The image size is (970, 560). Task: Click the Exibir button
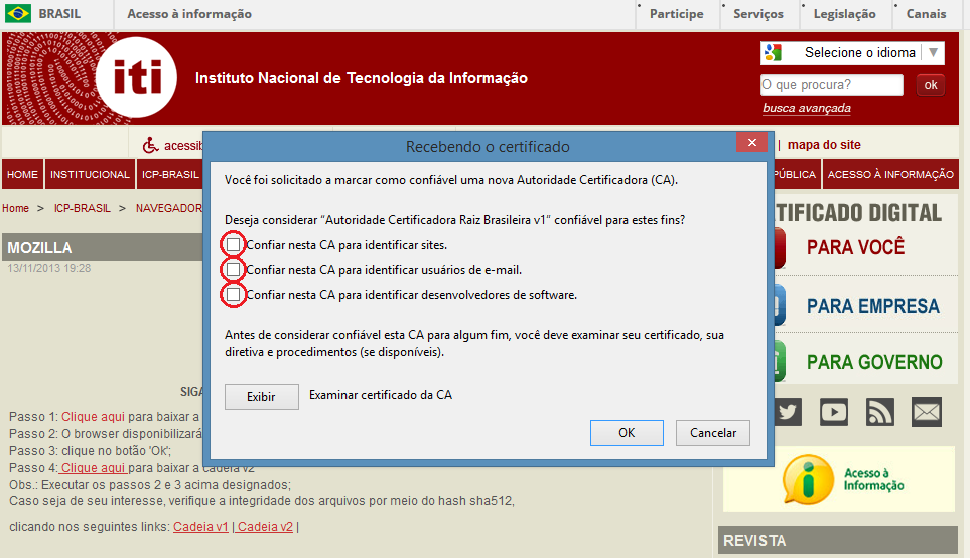click(262, 397)
